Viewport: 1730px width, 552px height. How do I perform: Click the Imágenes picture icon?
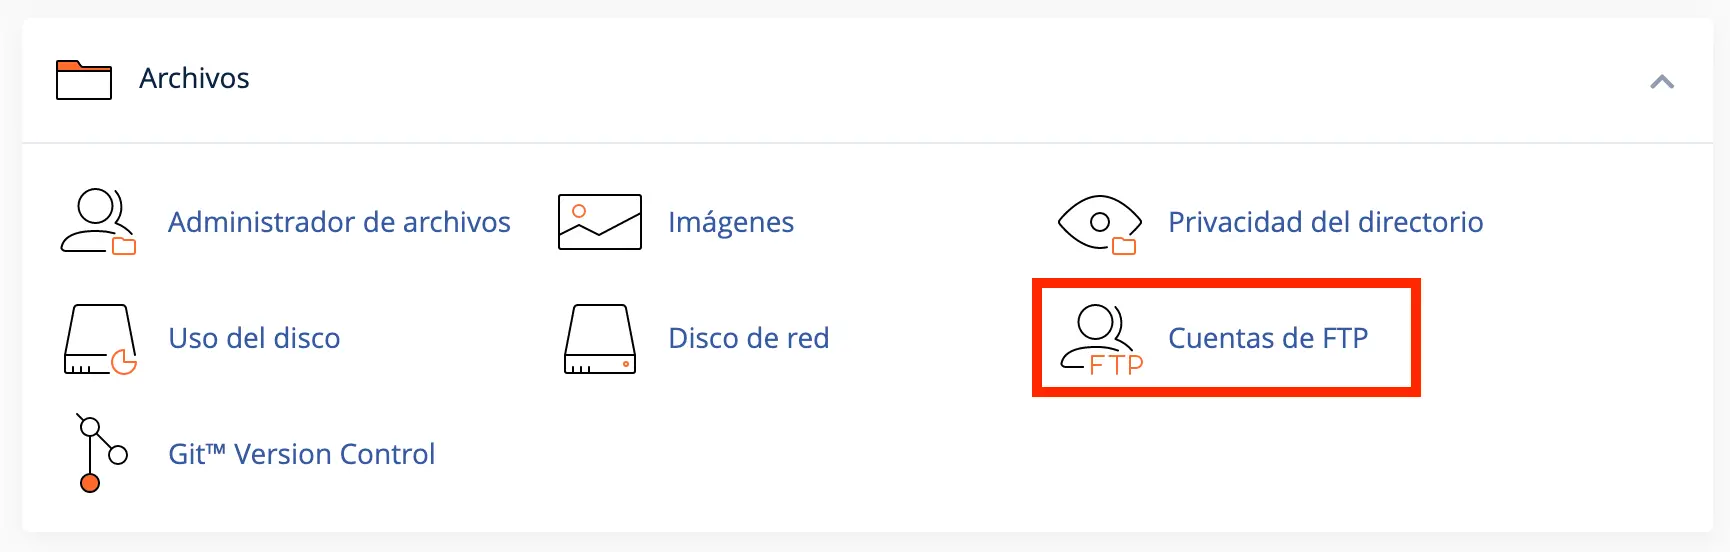click(600, 222)
